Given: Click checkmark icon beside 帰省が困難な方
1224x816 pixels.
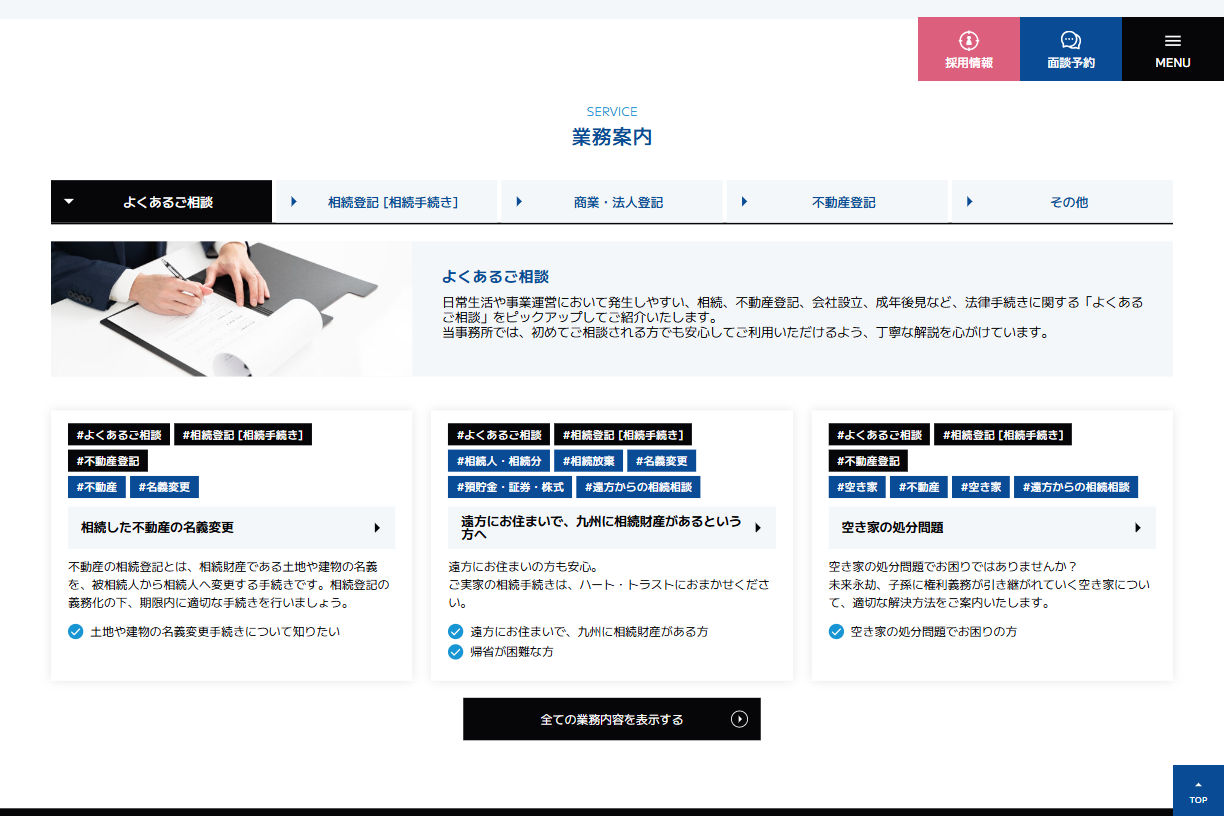Looking at the screenshot, I should click(x=456, y=652).
